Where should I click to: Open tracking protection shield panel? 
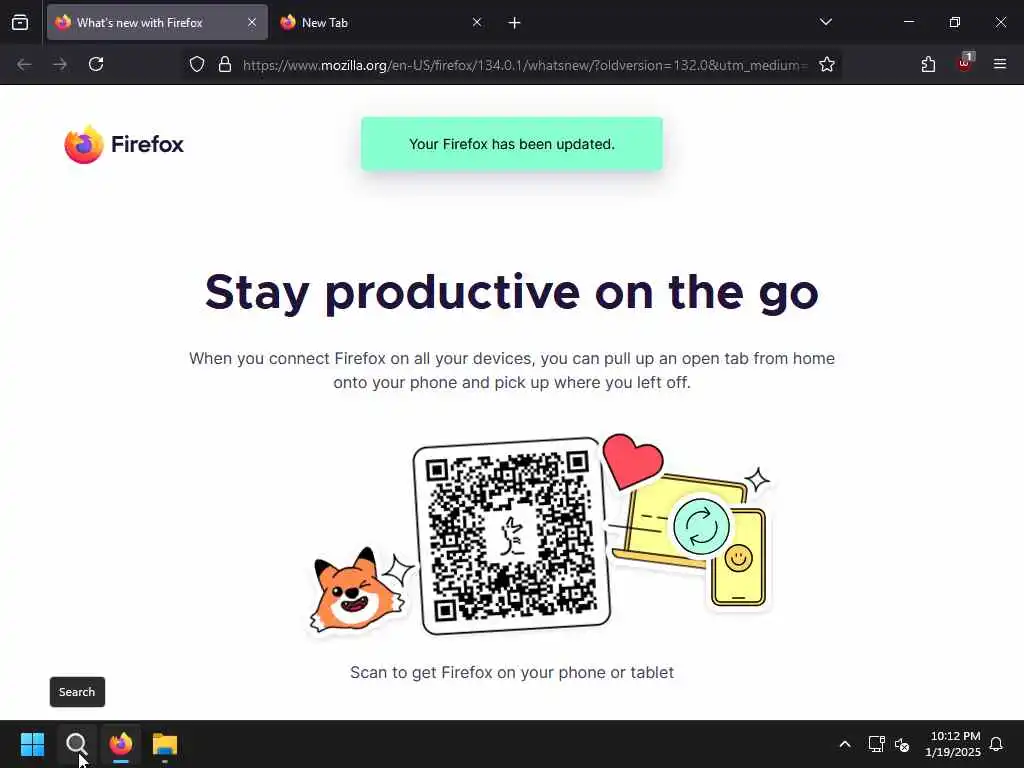tap(197, 64)
